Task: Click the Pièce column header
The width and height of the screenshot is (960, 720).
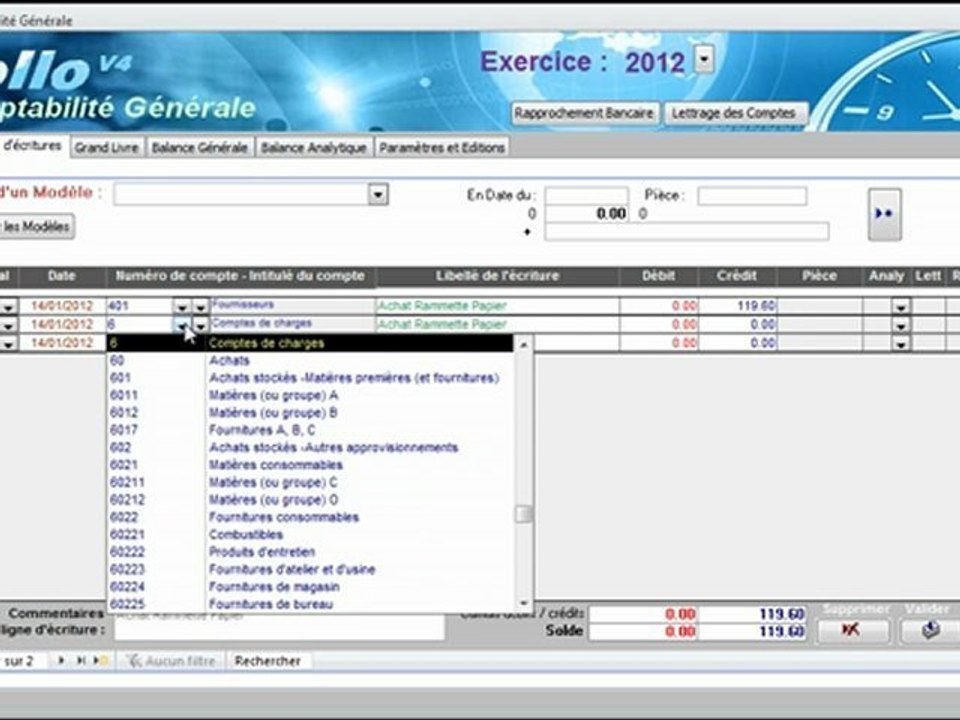Action: (x=819, y=276)
